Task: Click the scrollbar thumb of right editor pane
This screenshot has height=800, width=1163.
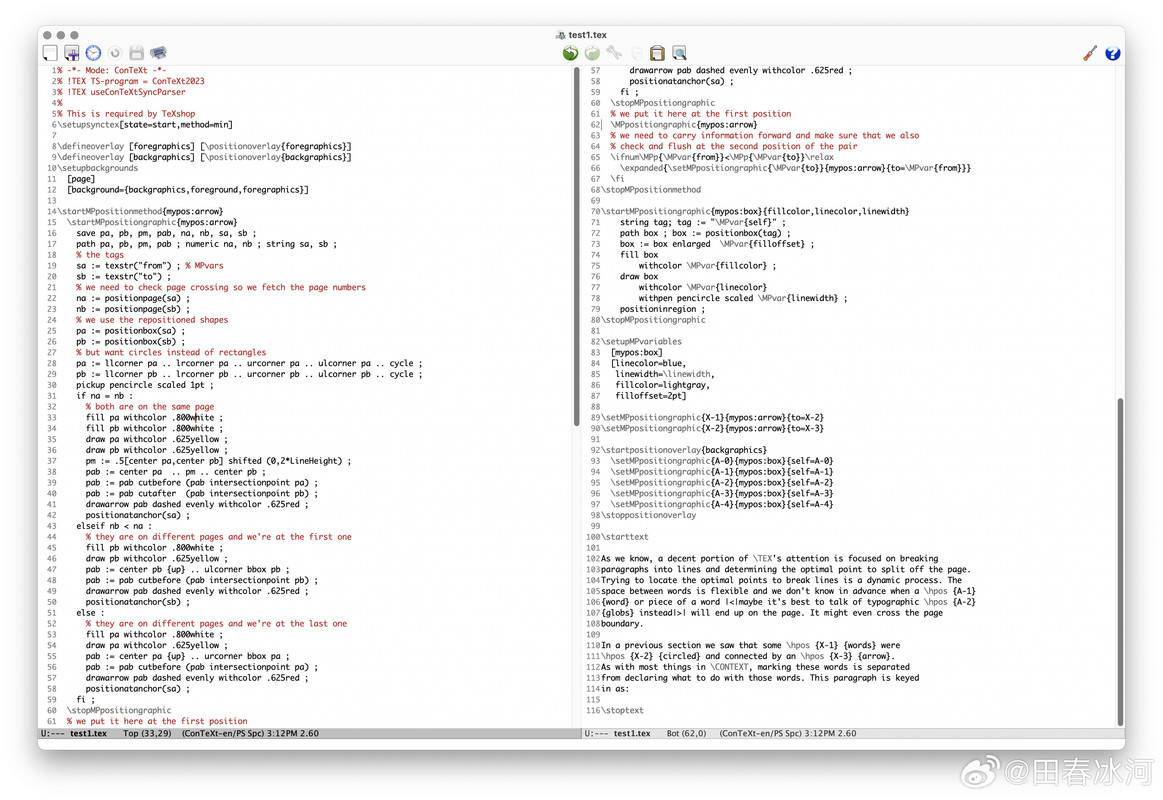Action: pyautogui.click(x=1120, y=561)
